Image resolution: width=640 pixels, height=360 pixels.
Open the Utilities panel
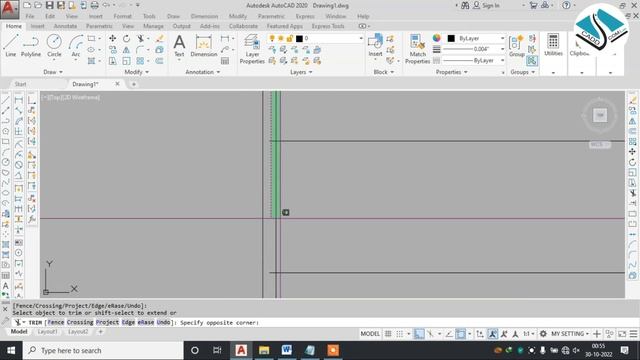click(x=553, y=45)
